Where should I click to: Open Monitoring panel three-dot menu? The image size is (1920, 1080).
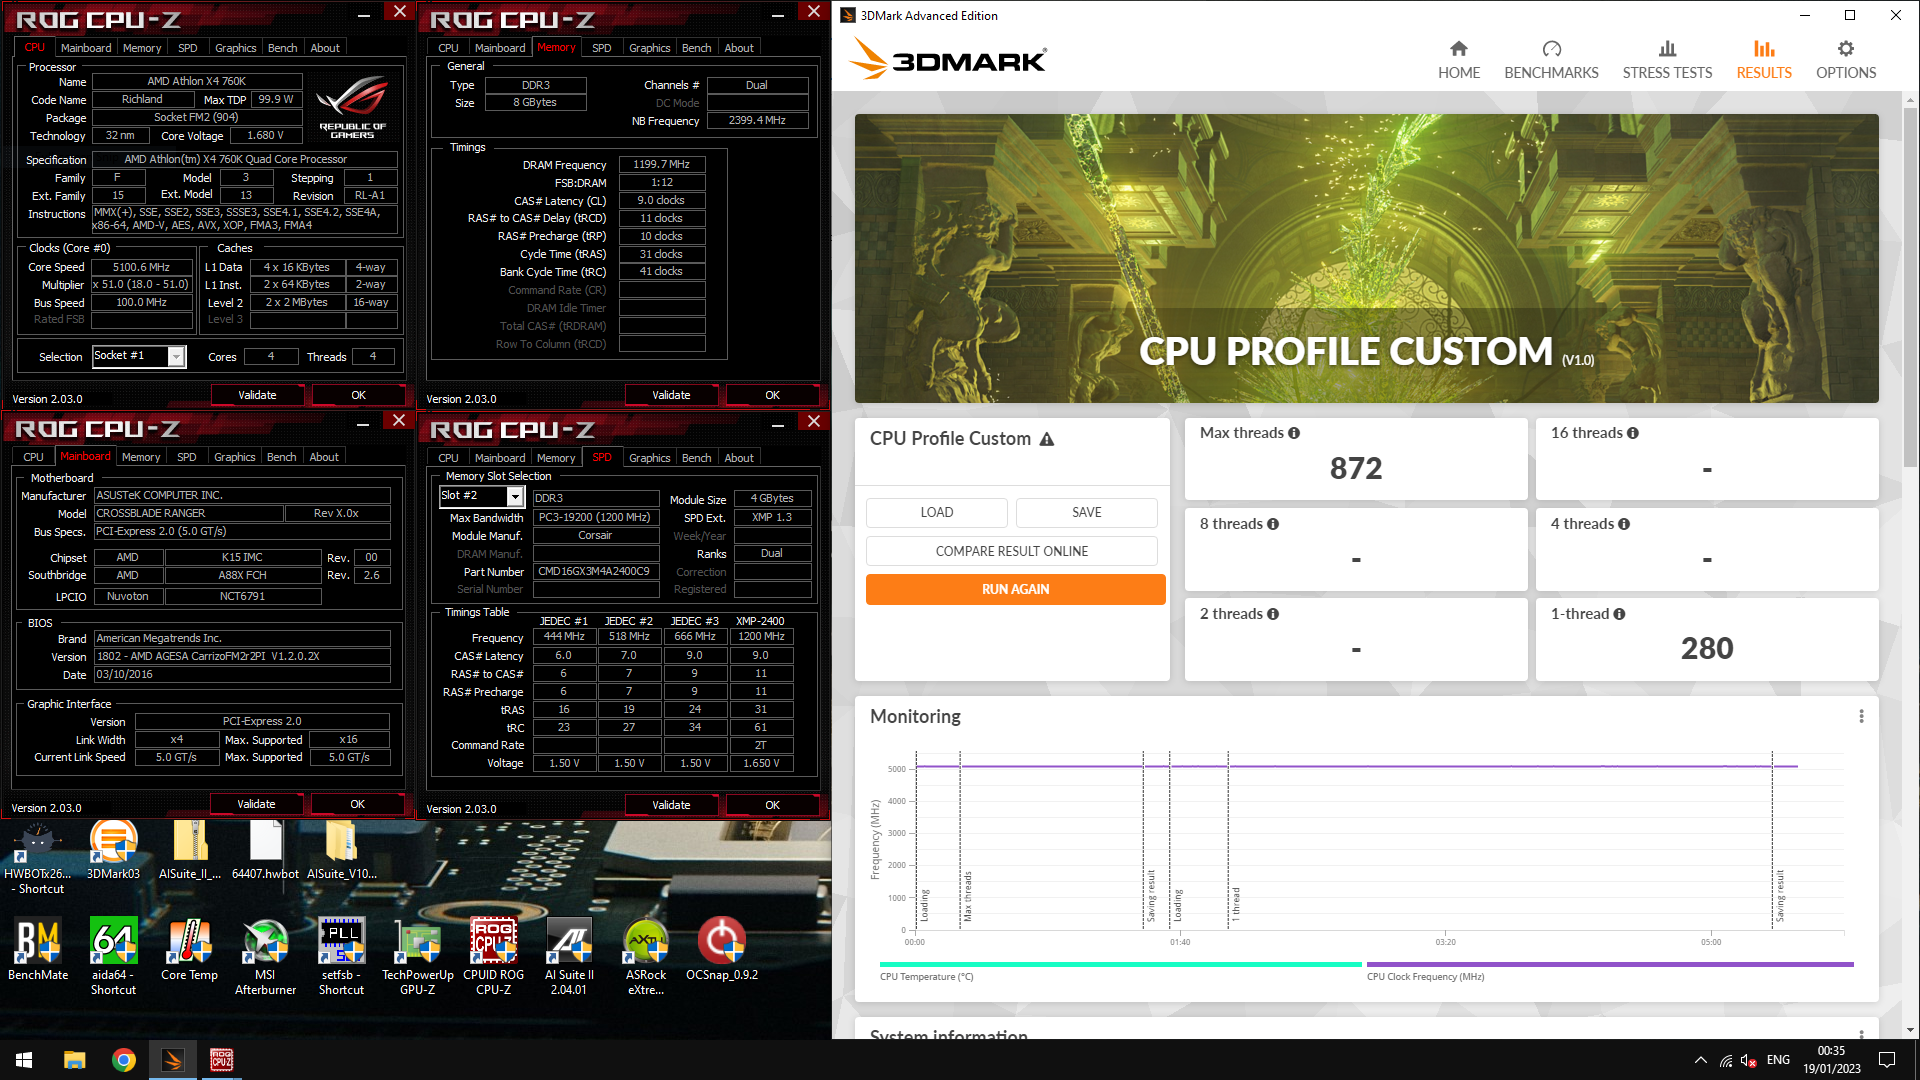(1861, 716)
